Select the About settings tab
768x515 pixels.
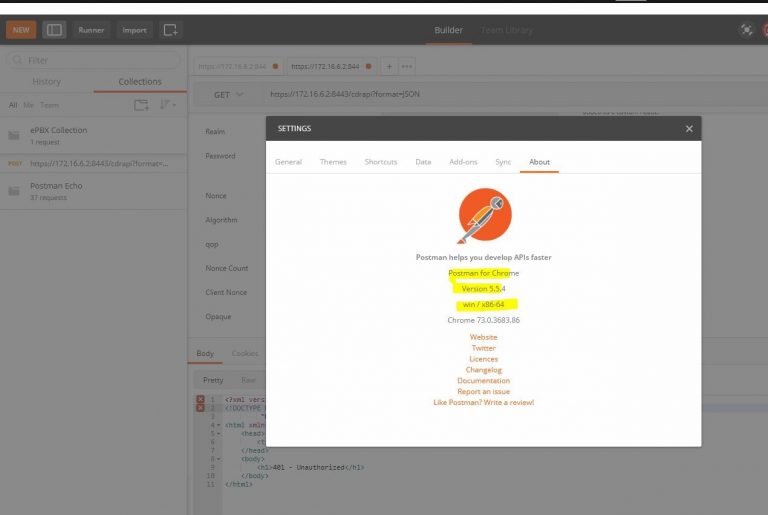539,162
